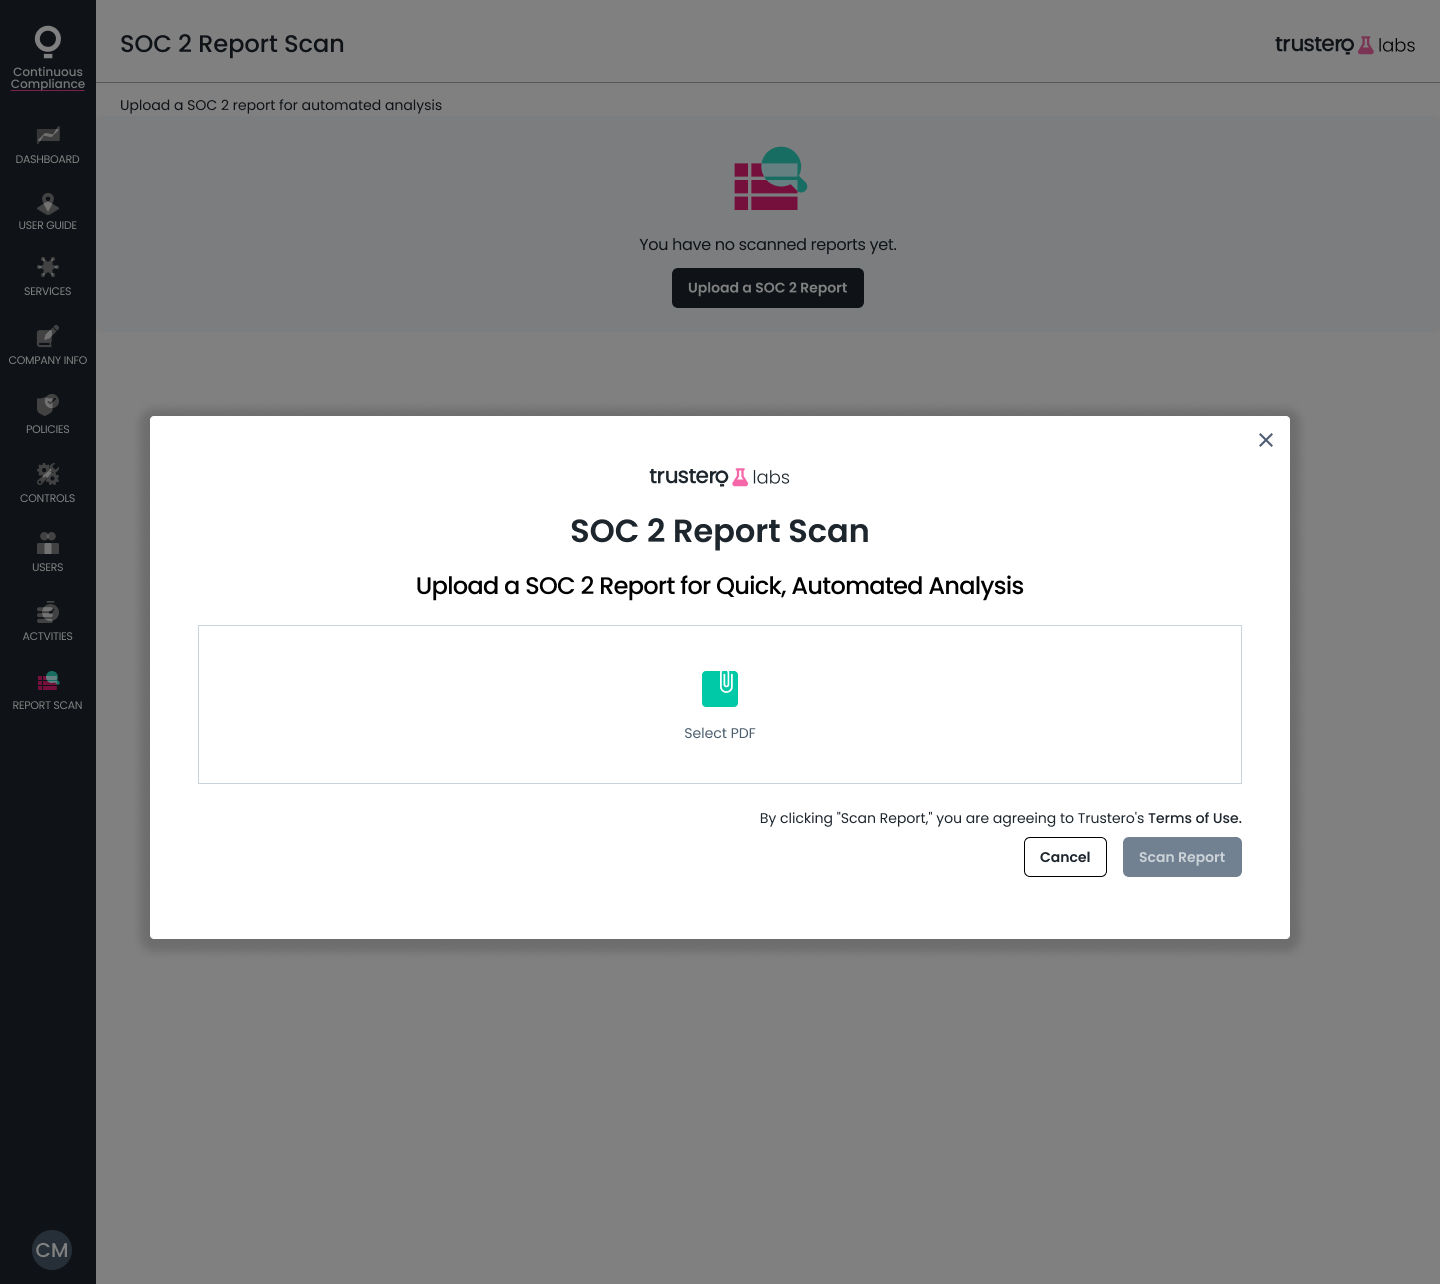
Task: Click the PDF upload drop zone area
Action: point(720,704)
